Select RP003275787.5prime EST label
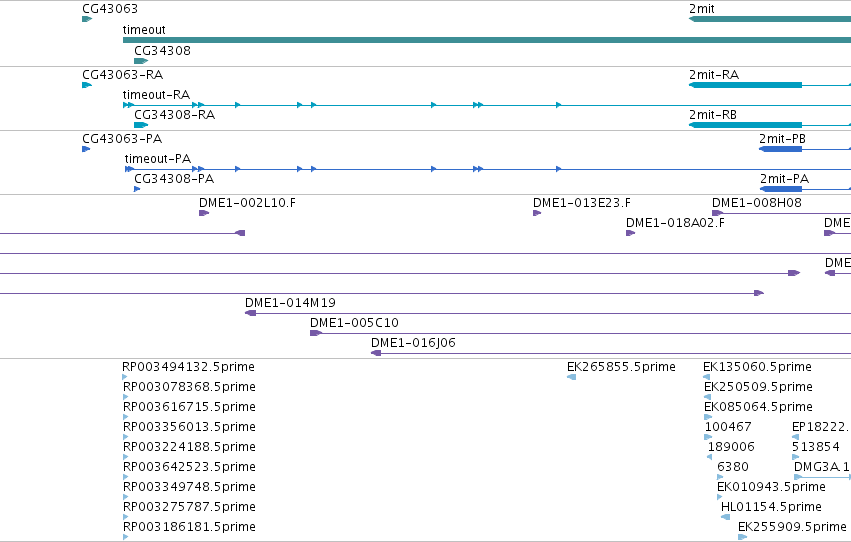The width and height of the screenshot is (851, 542). tap(189, 507)
